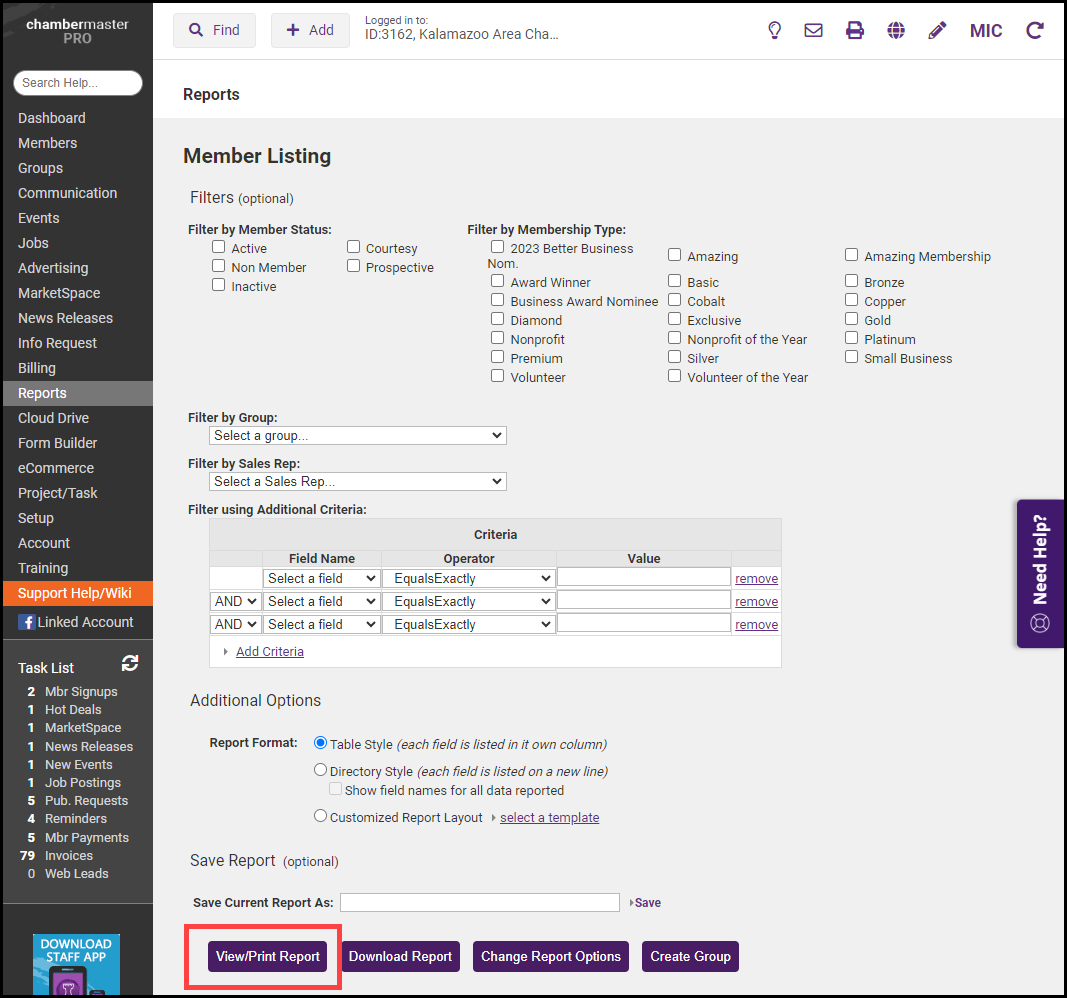Open the Facebook Linked Account item

click(x=76, y=622)
